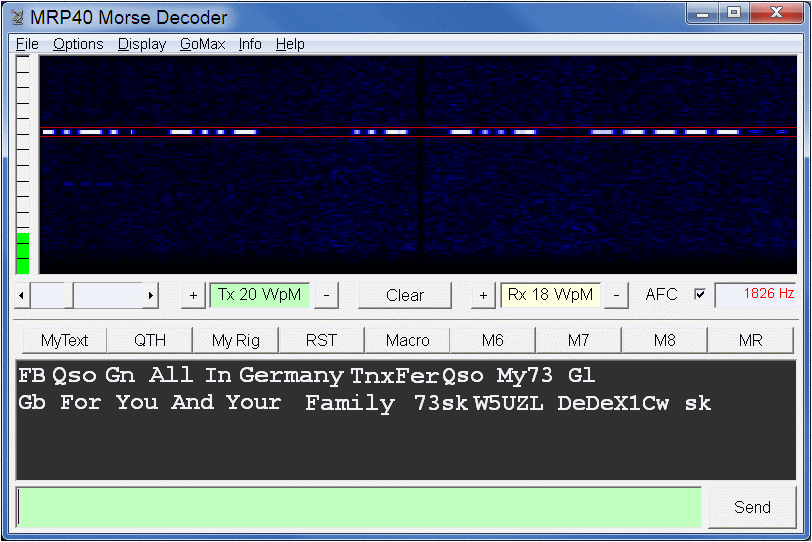Open the Display menu

coord(142,44)
